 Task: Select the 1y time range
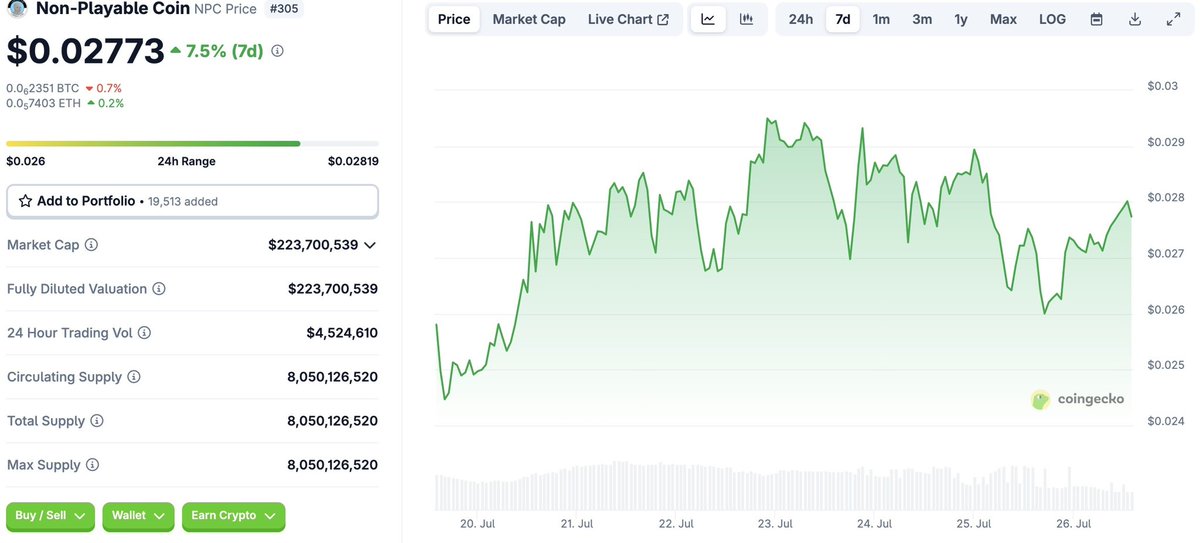point(961,19)
